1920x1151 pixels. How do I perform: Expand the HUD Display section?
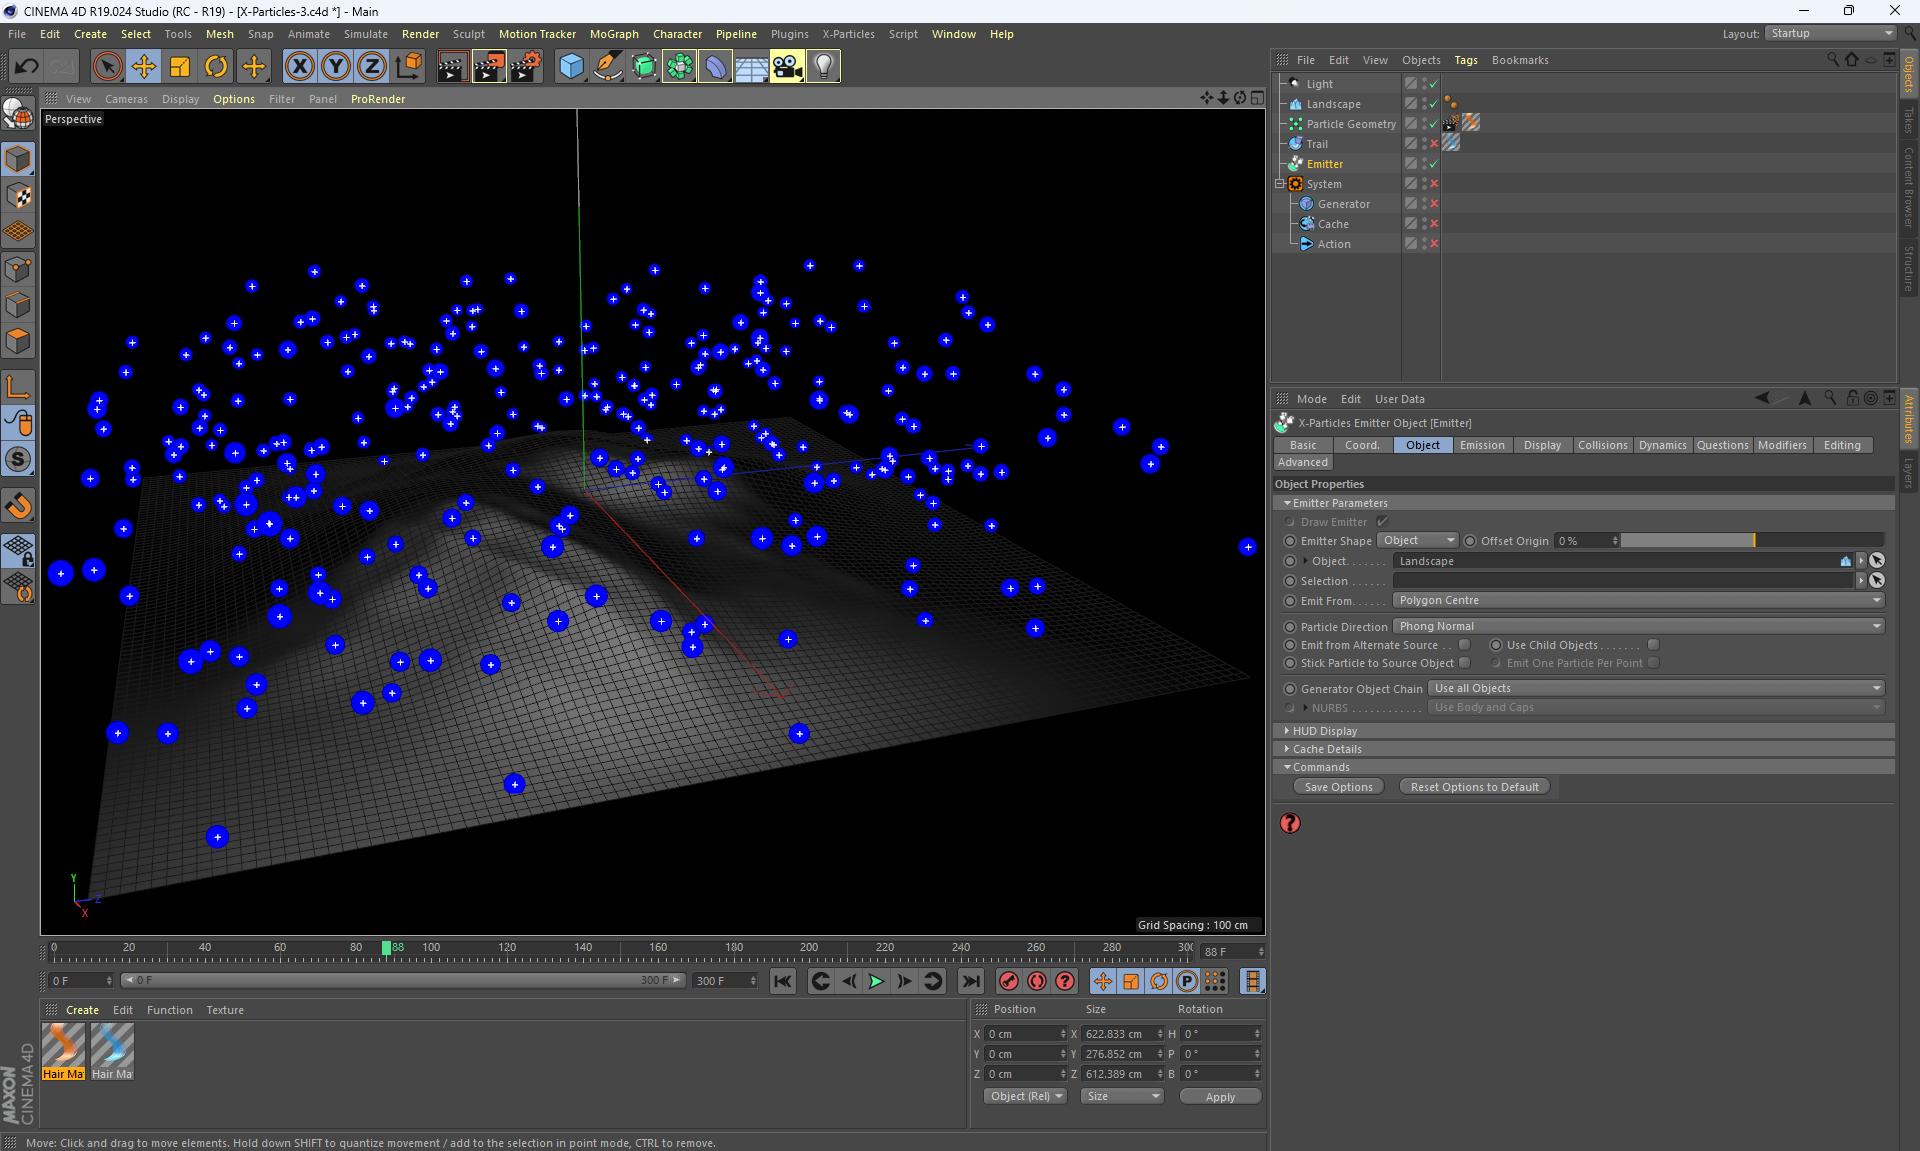[x=1324, y=731]
